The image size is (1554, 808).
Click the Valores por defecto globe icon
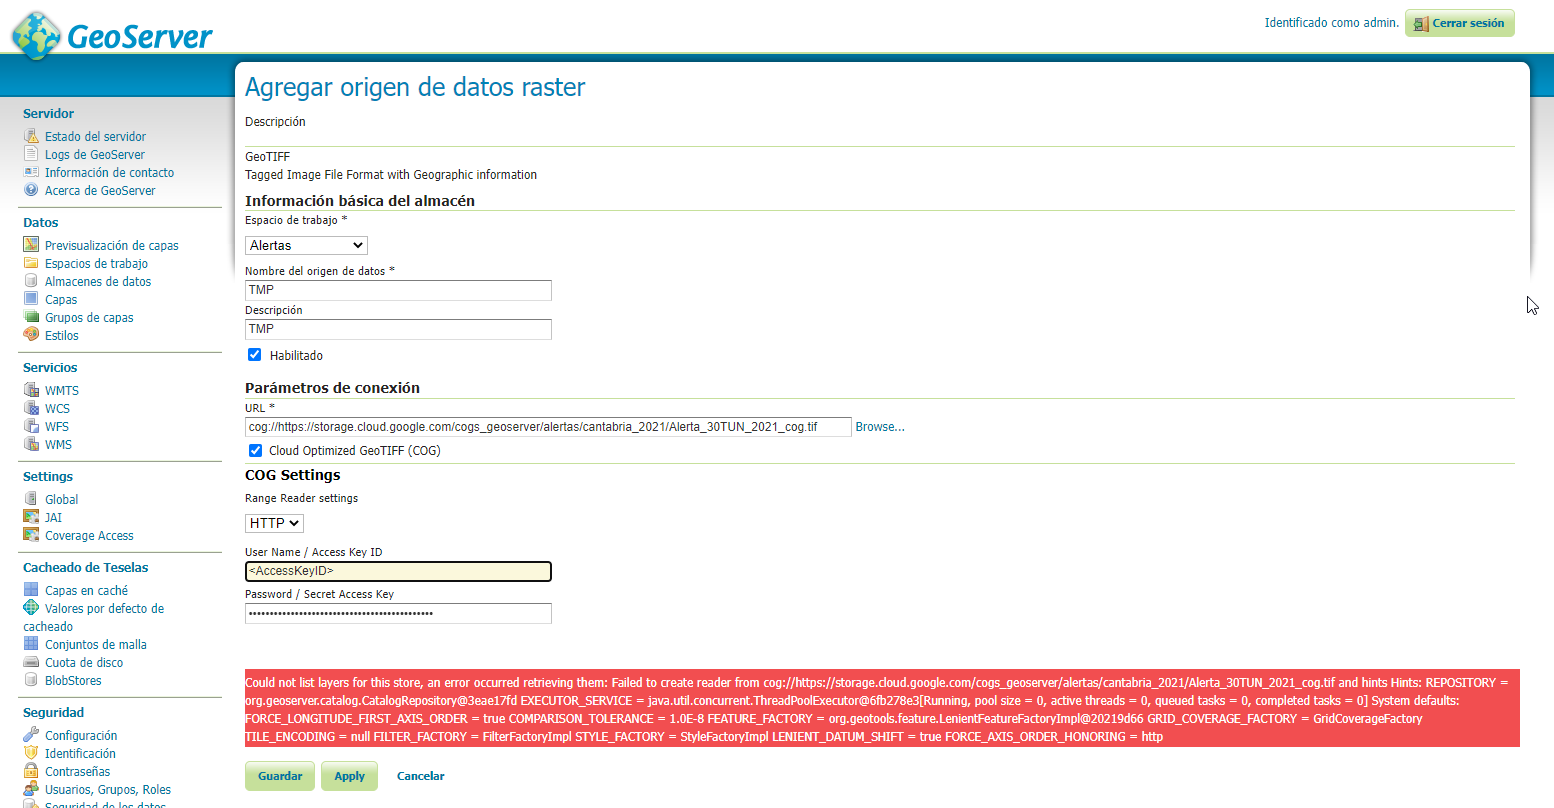point(31,608)
